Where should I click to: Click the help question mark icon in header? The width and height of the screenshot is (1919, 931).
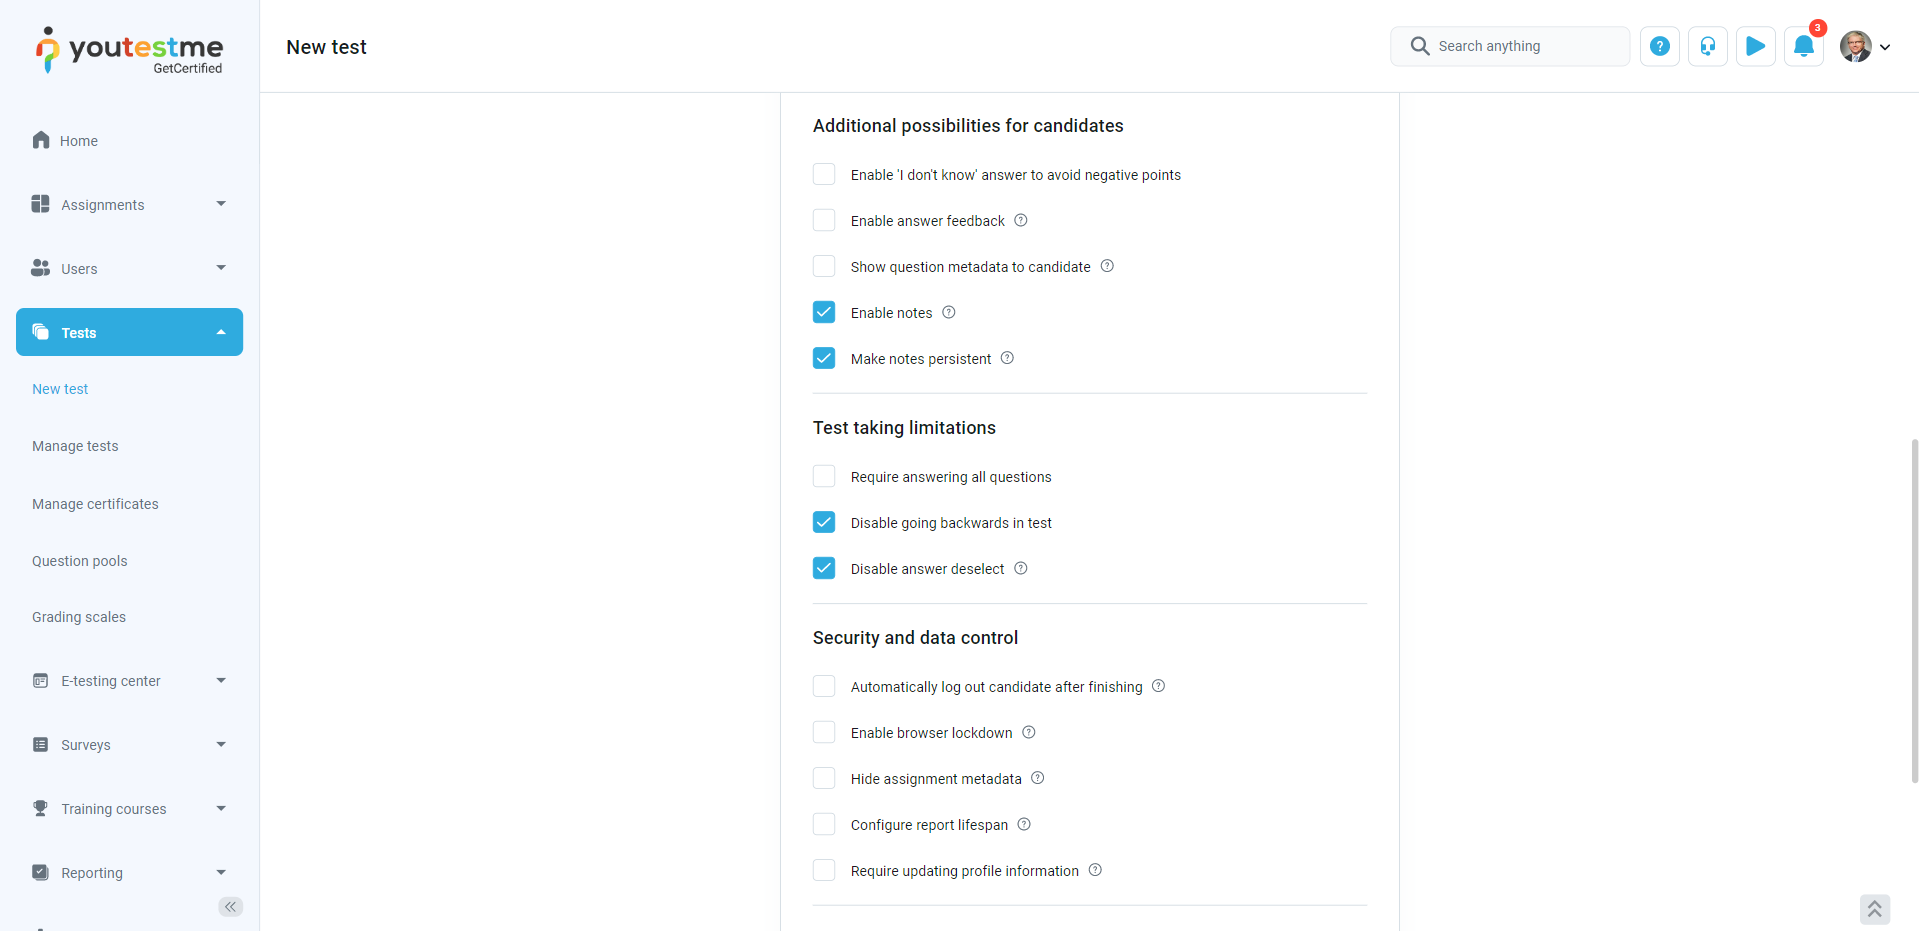click(1659, 46)
